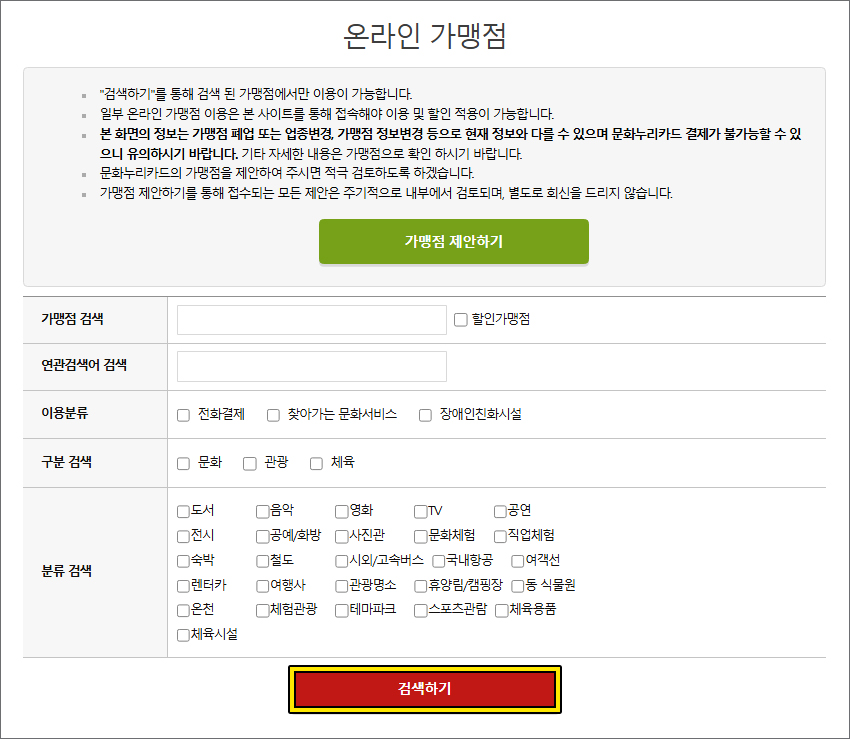Check the 관광 category checkbox
The height and width of the screenshot is (739, 850).
coord(250,463)
